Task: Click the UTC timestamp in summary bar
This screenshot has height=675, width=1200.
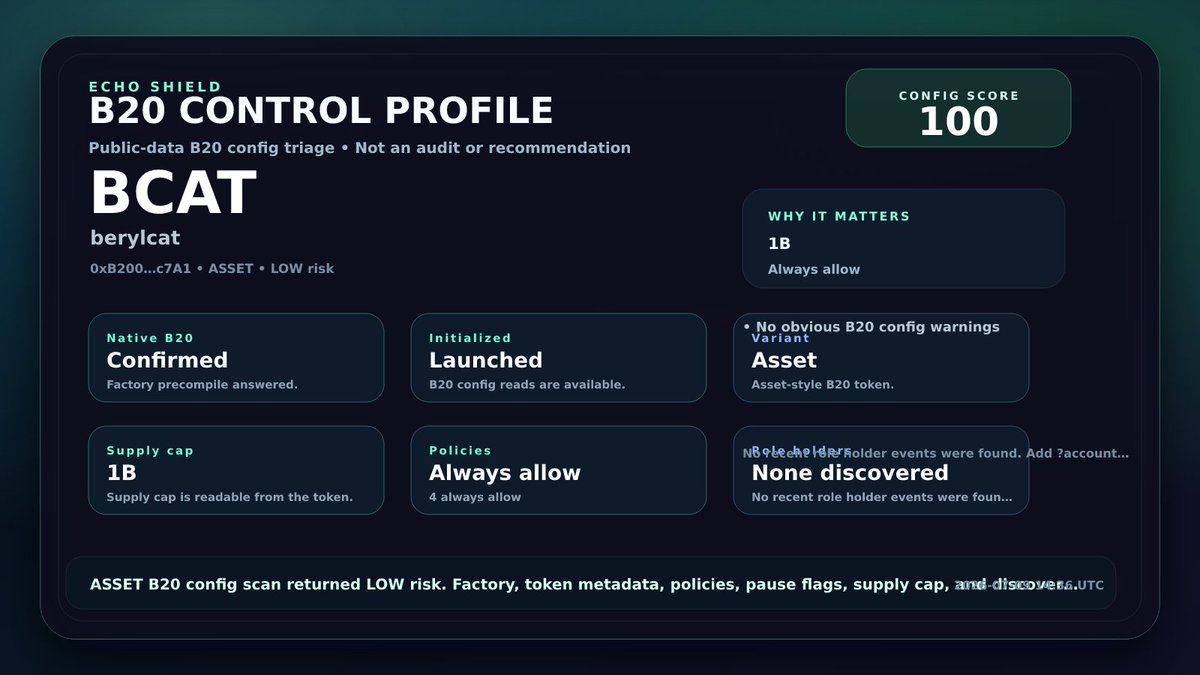Action: click(x=1030, y=585)
